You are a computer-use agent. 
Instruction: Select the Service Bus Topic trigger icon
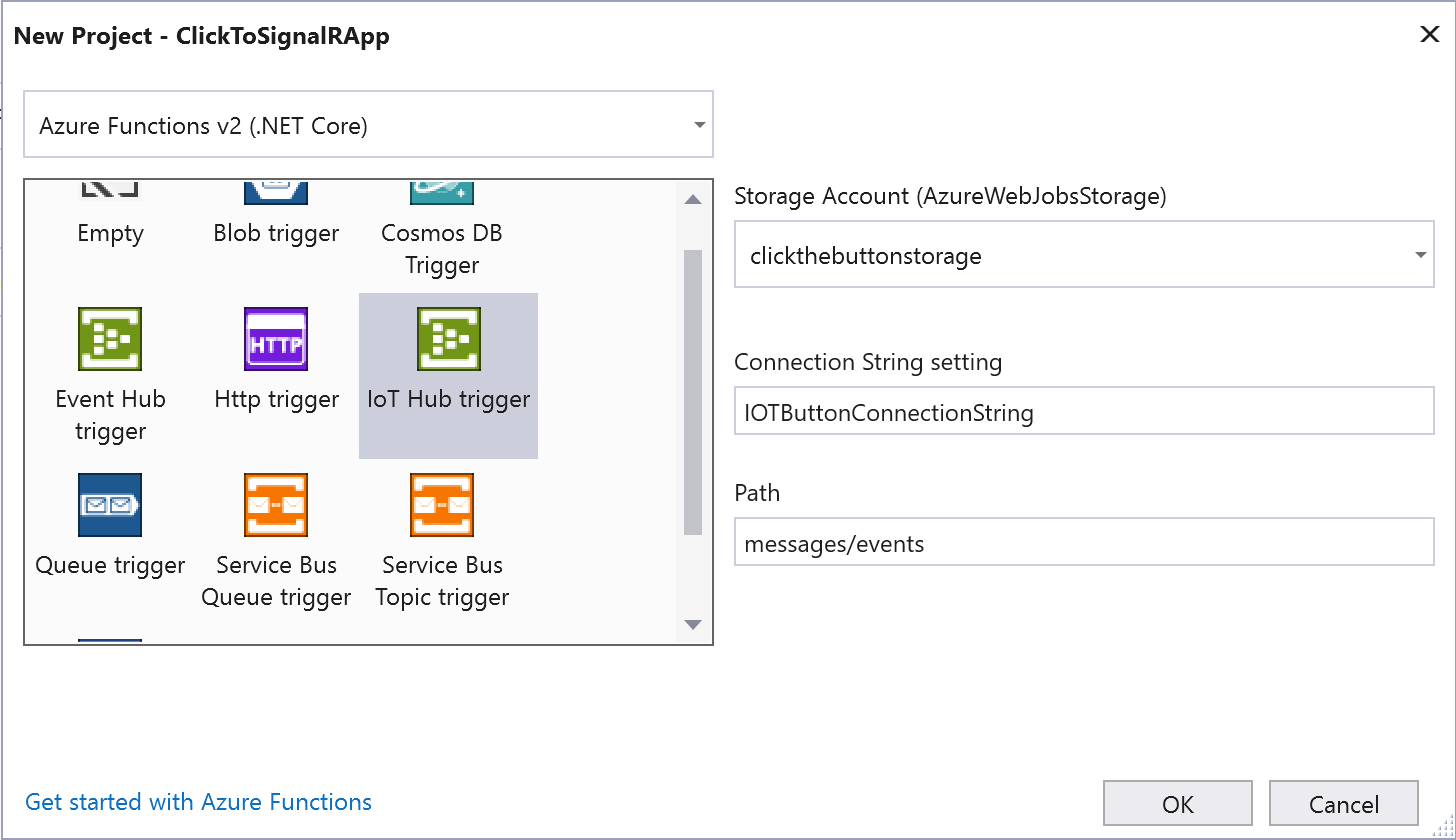click(442, 505)
